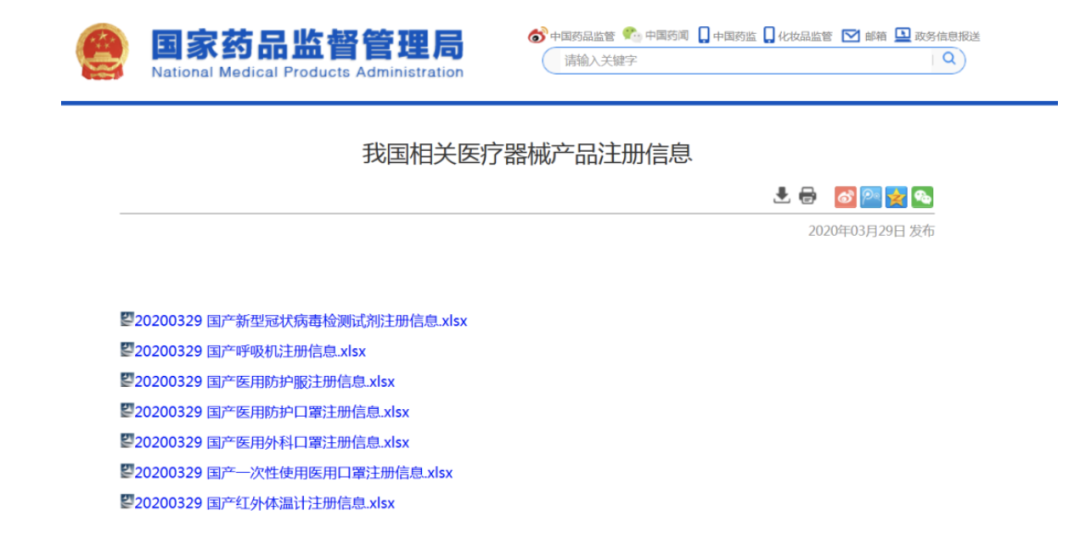
Task: Click the download icon below the title
Action: (x=782, y=195)
